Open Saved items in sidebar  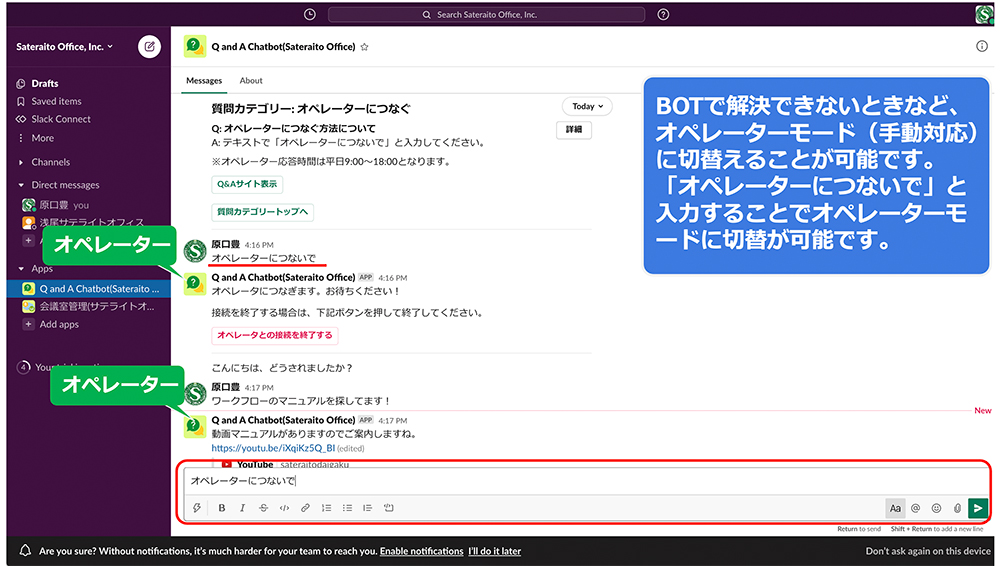[x=56, y=101]
